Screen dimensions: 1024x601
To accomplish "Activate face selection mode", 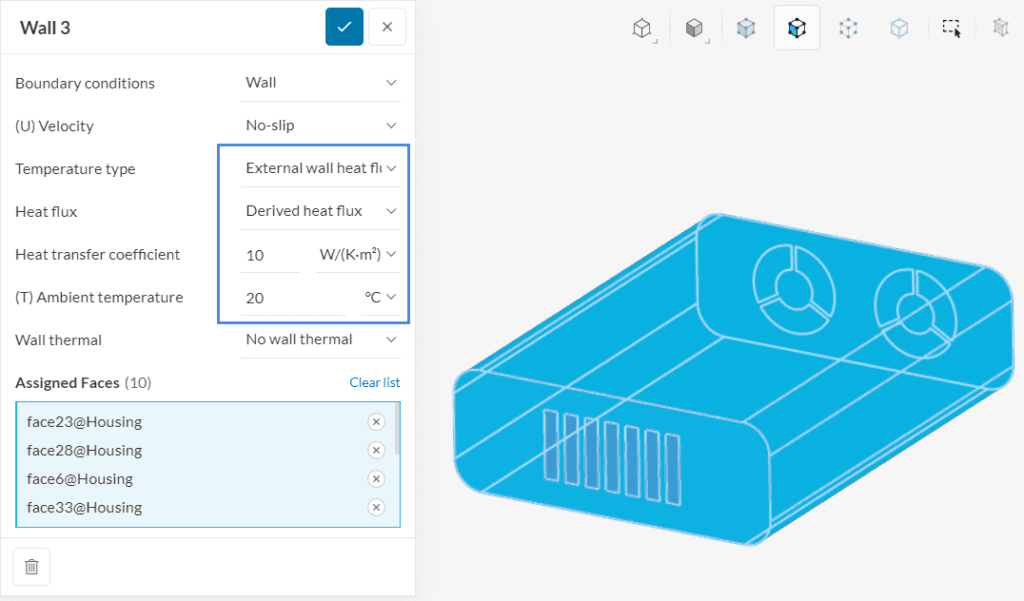I will click(x=796, y=29).
